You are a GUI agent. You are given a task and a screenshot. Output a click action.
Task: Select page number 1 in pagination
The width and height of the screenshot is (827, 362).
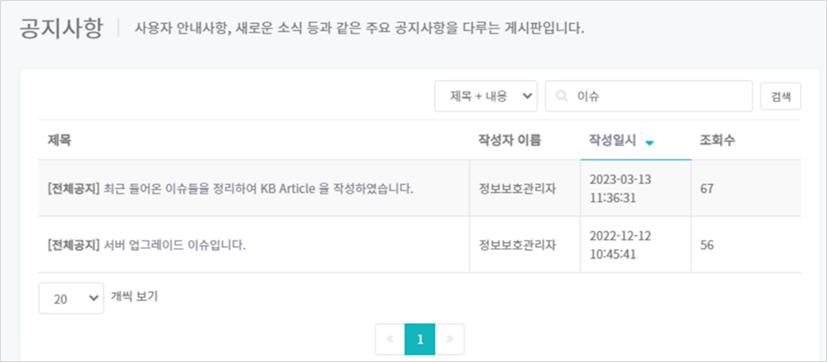pyautogui.click(x=420, y=339)
